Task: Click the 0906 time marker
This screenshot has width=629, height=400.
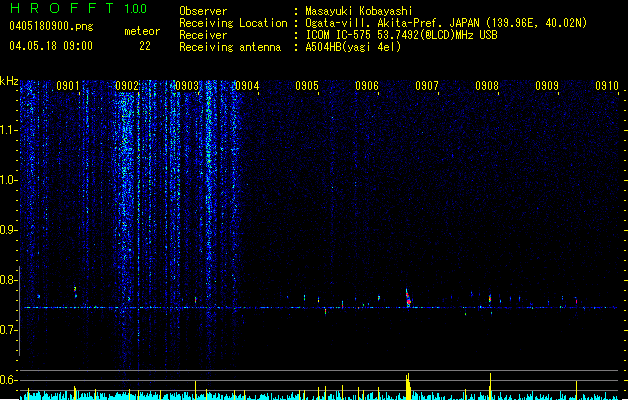Action: pos(367,86)
